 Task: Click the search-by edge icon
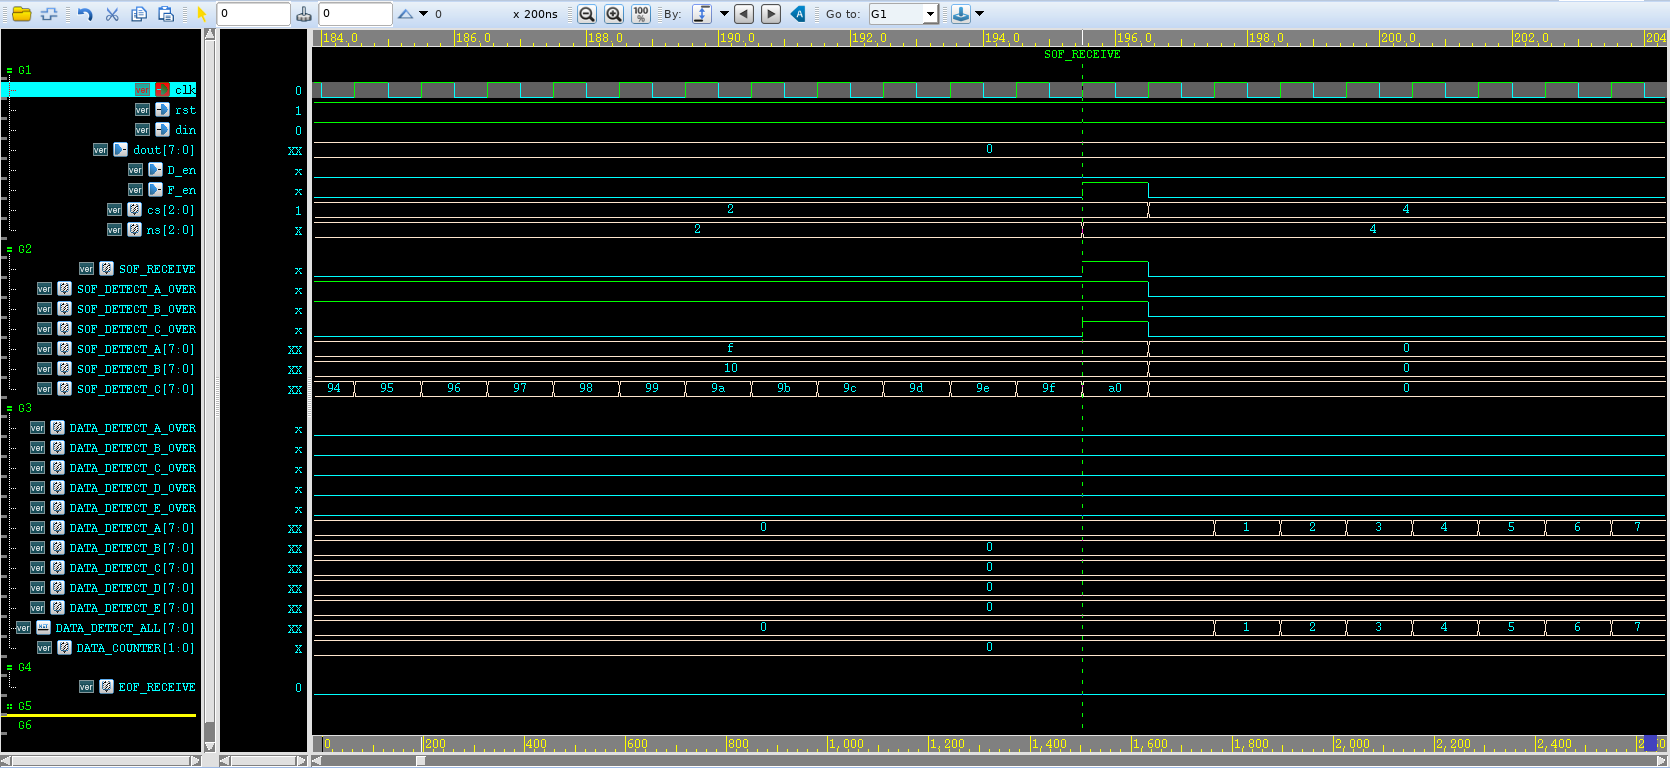pos(702,14)
